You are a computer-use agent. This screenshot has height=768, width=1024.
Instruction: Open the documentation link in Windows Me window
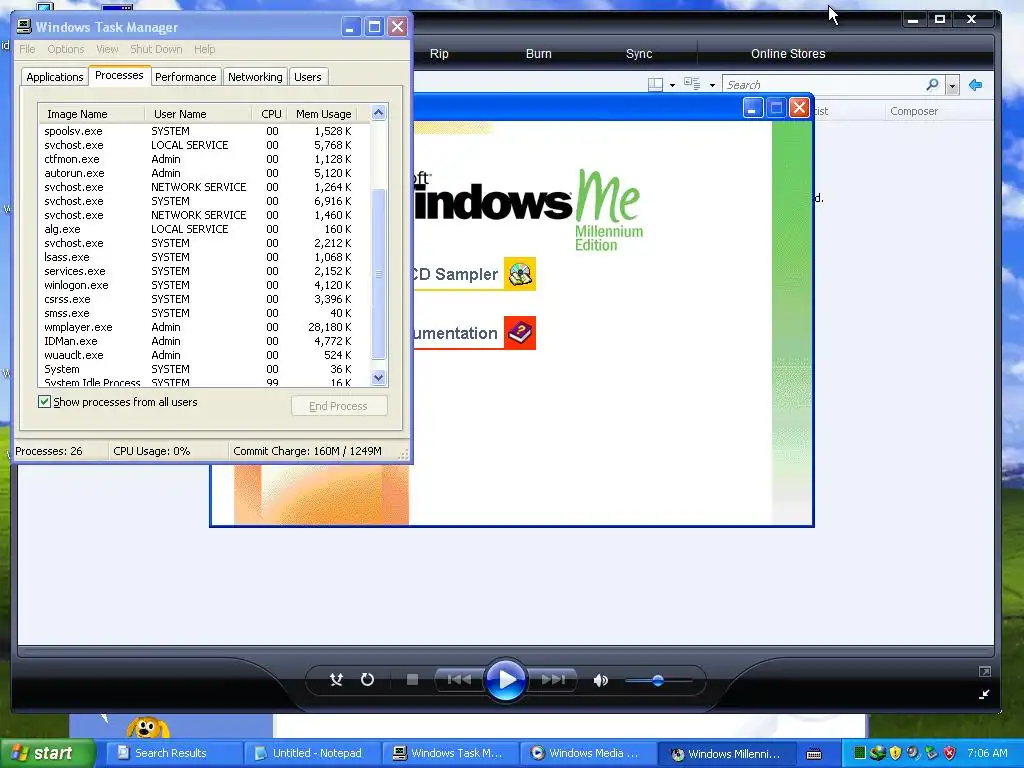456,334
